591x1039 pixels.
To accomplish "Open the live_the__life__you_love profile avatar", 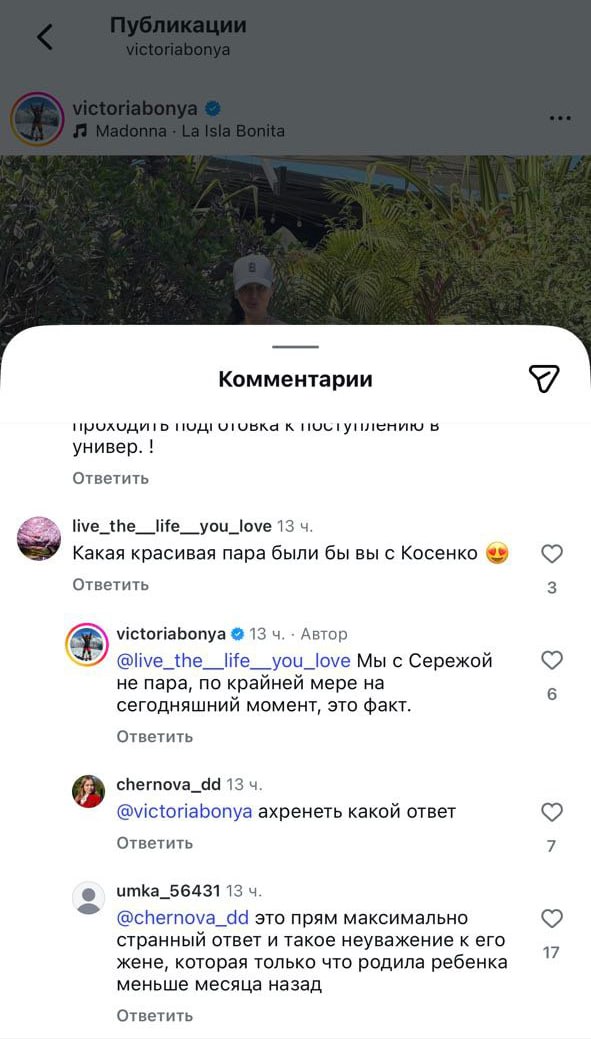I will click(x=38, y=539).
